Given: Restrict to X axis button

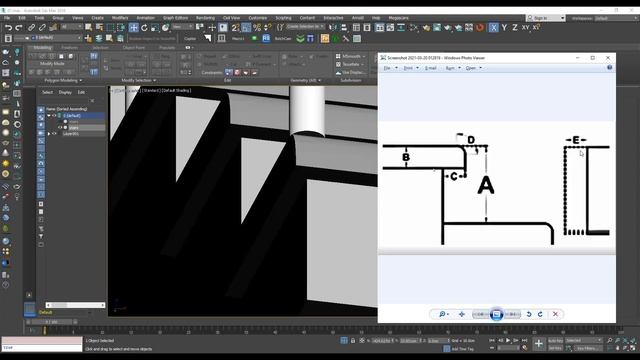Looking at the screenshot, I should (x=493, y=27).
